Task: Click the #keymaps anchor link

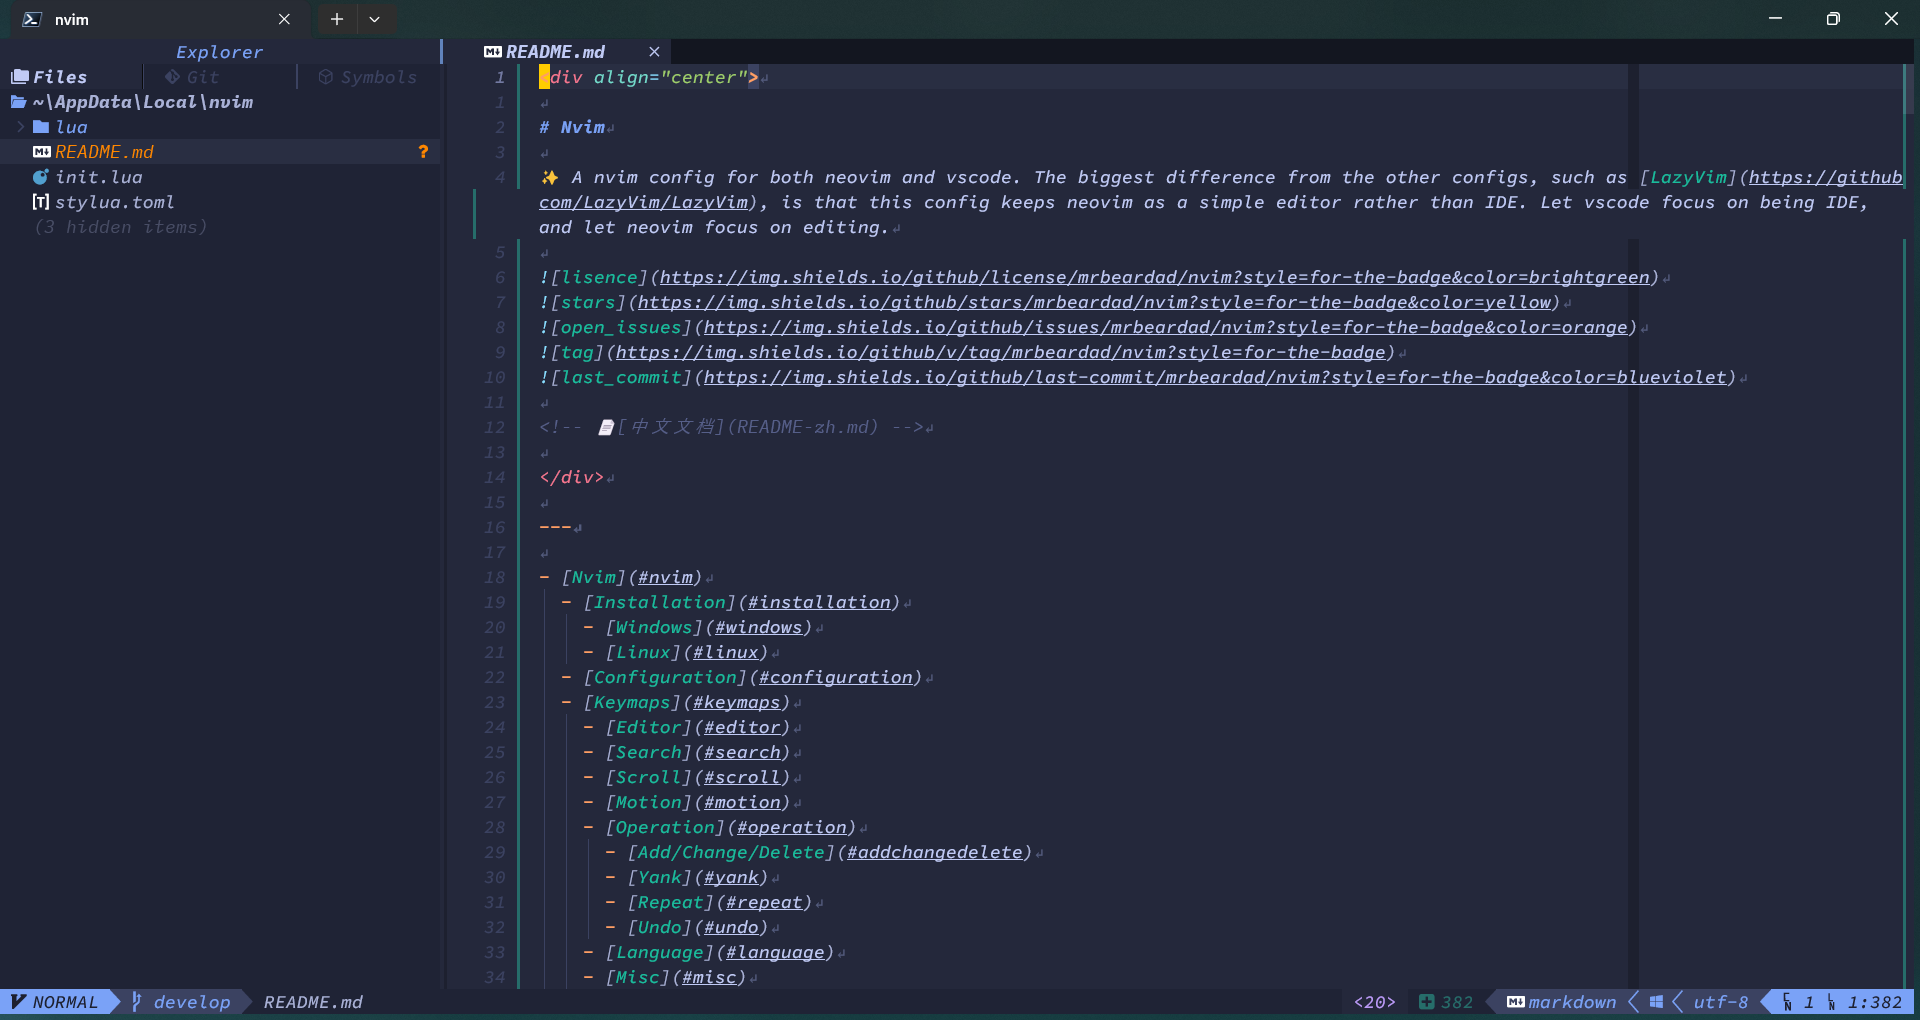Action: click(x=736, y=702)
